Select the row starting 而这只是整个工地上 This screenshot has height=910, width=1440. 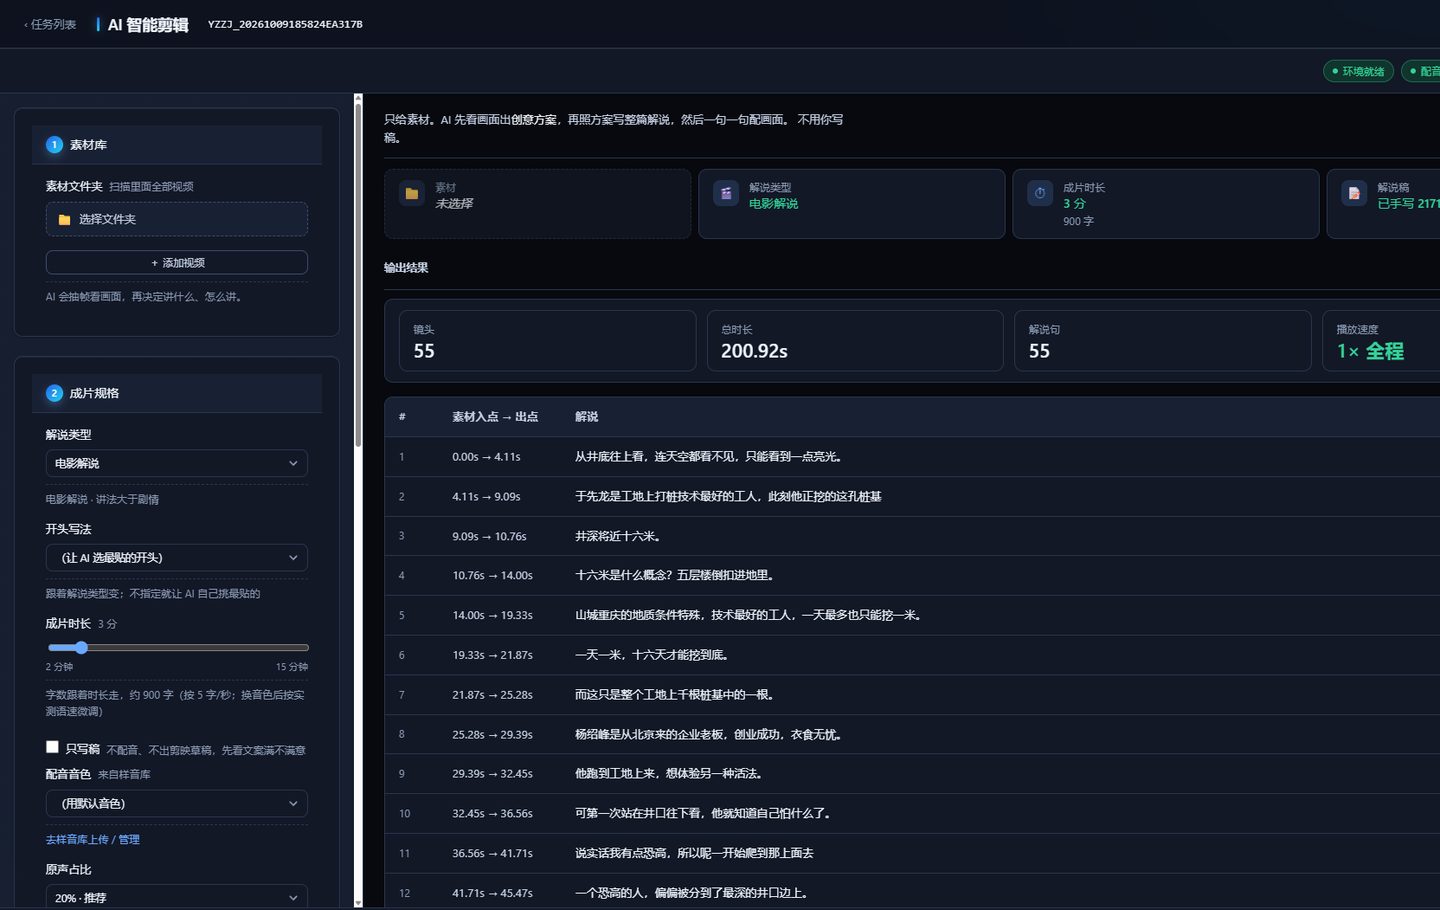pyautogui.click(x=912, y=695)
